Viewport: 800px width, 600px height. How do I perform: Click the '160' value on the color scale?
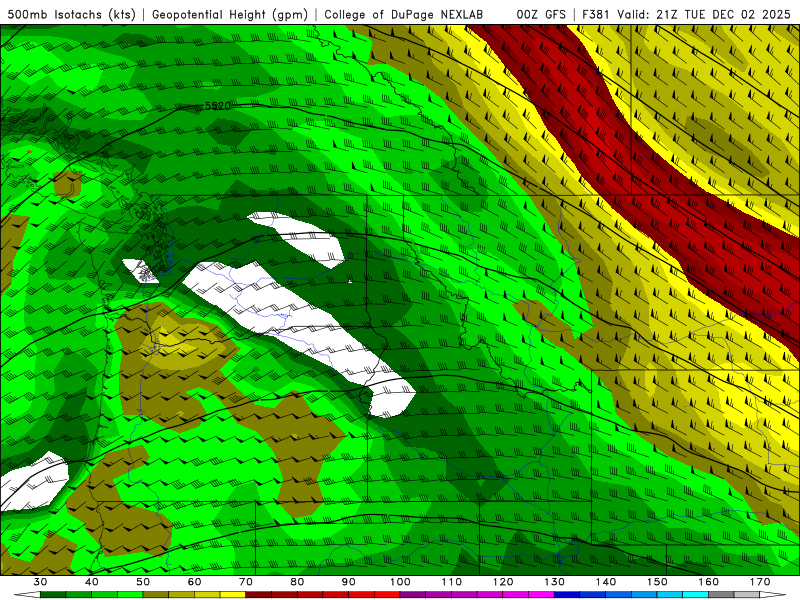click(709, 582)
